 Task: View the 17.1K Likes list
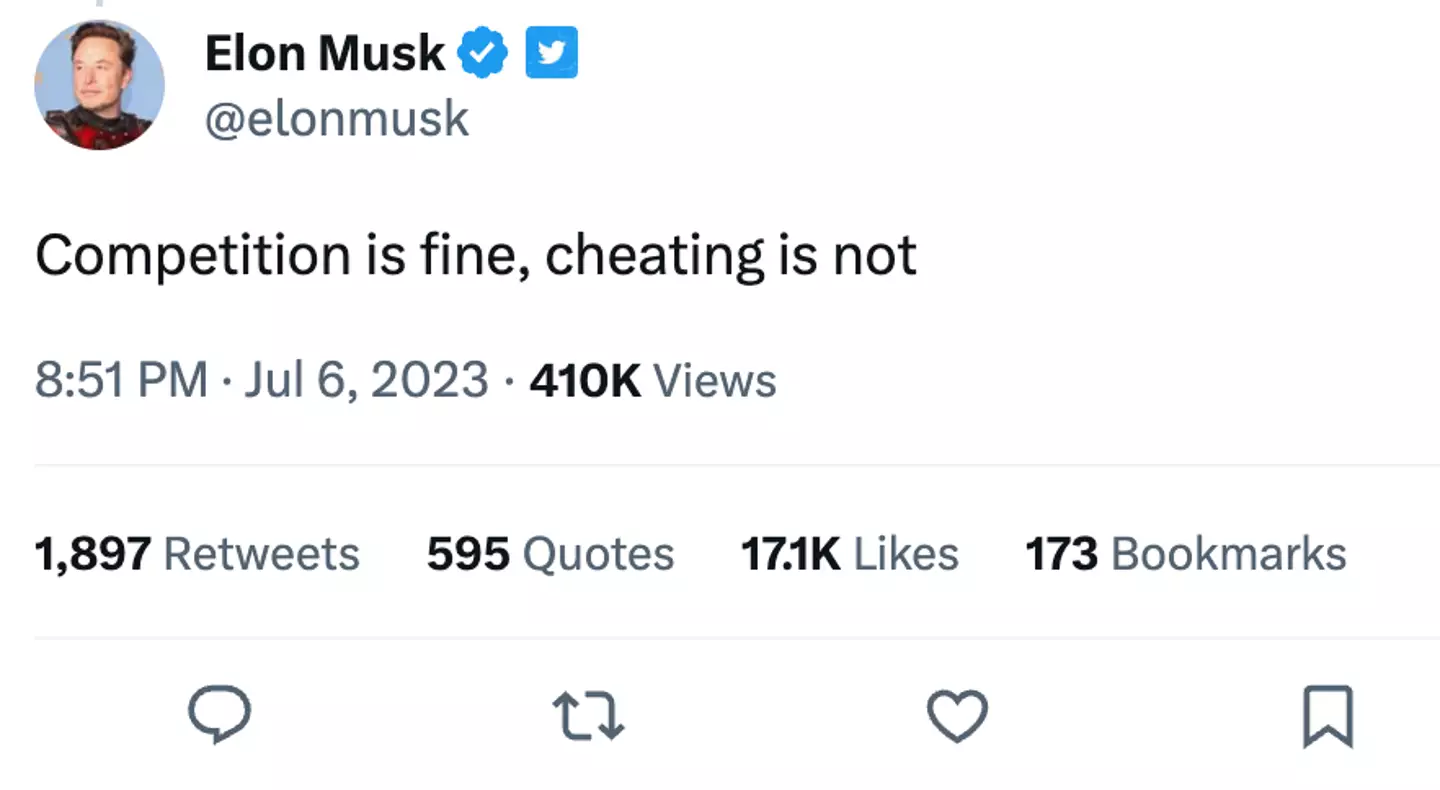point(850,553)
